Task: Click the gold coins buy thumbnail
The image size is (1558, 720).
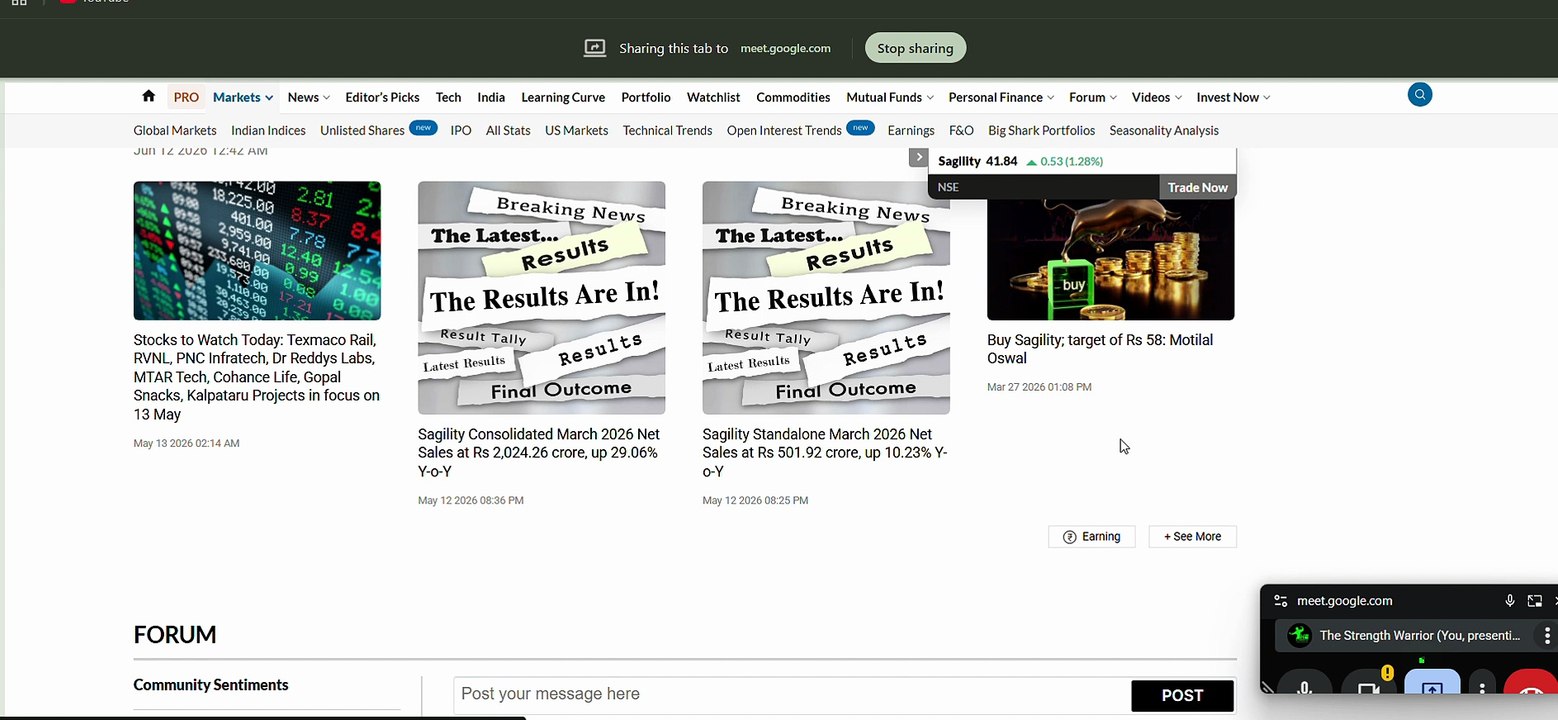Action: [1110, 259]
